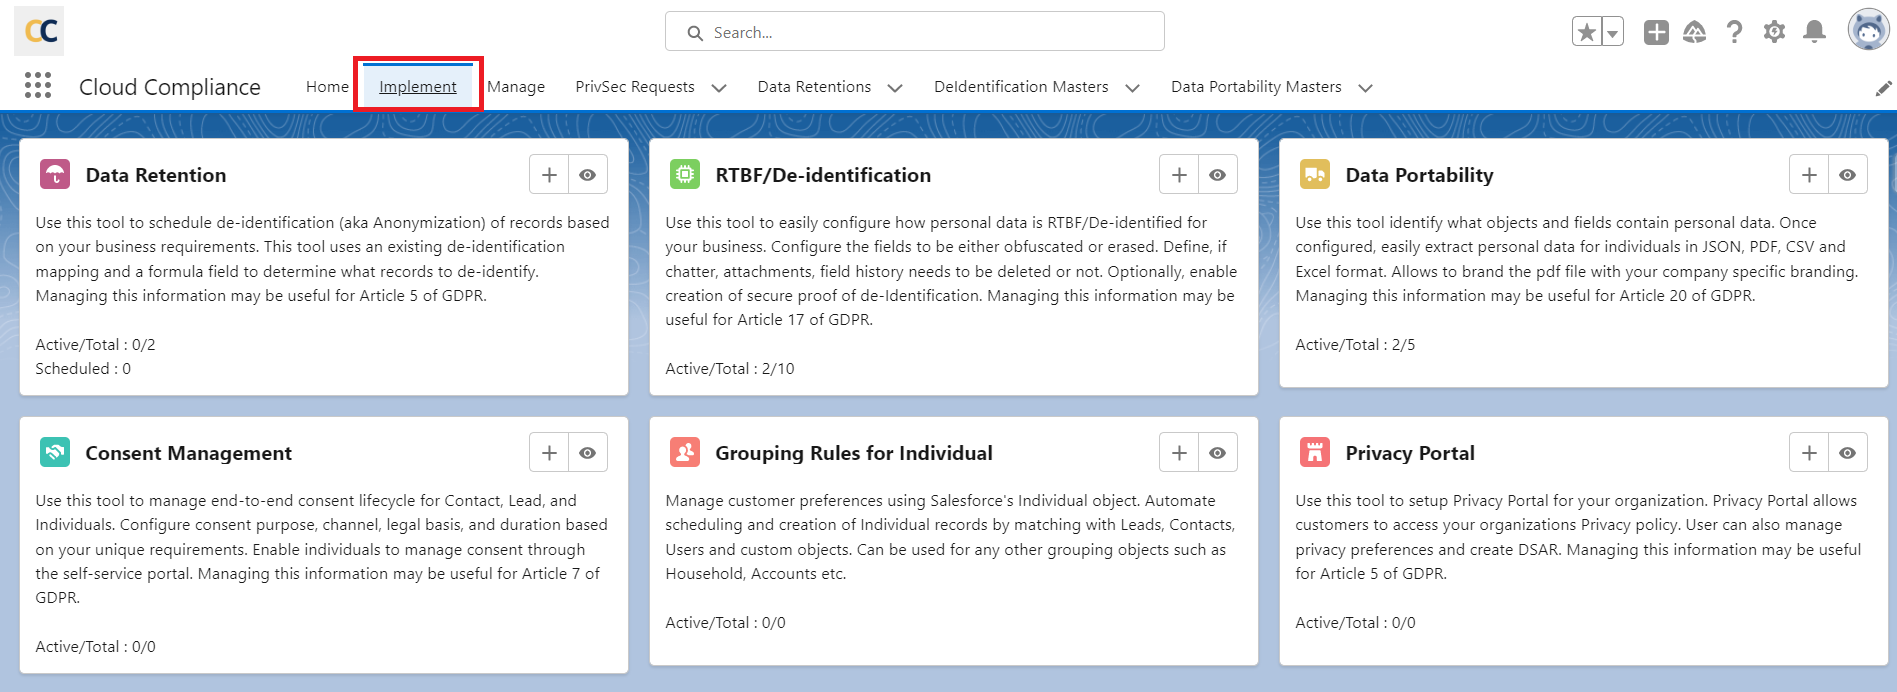
Task: Go to the Home tab
Action: point(327,87)
